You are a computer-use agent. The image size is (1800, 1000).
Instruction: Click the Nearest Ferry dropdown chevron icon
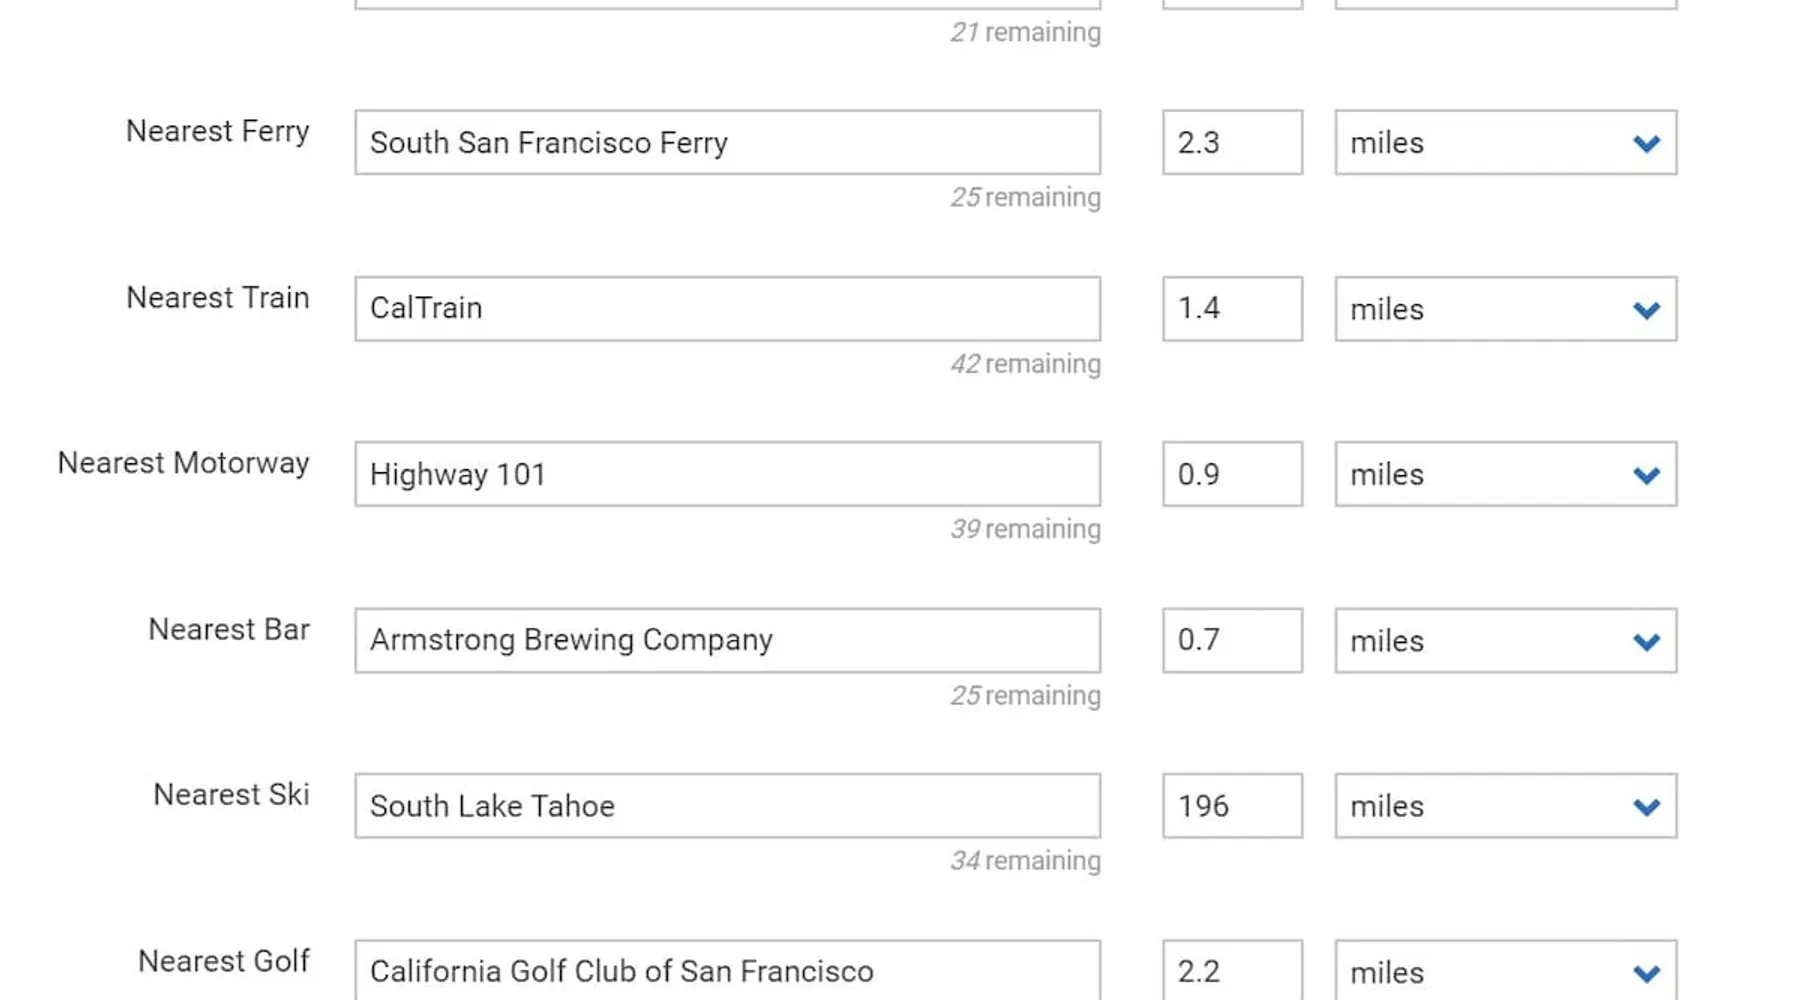pyautogui.click(x=1646, y=144)
